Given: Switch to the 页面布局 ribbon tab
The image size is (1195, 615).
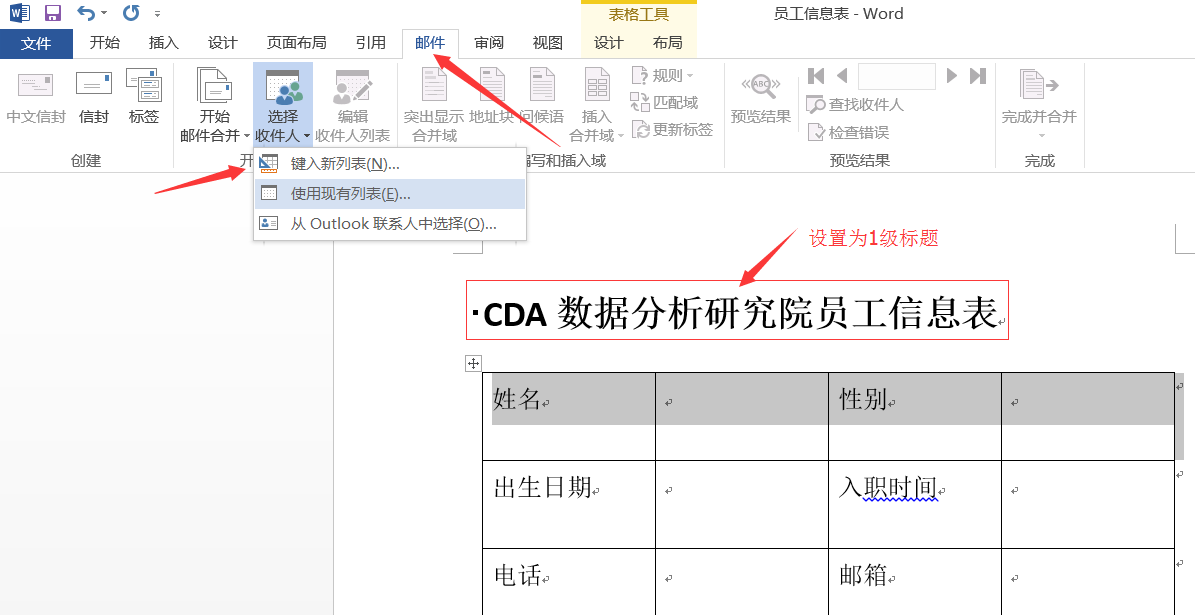Looking at the screenshot, I should [296, 43].
